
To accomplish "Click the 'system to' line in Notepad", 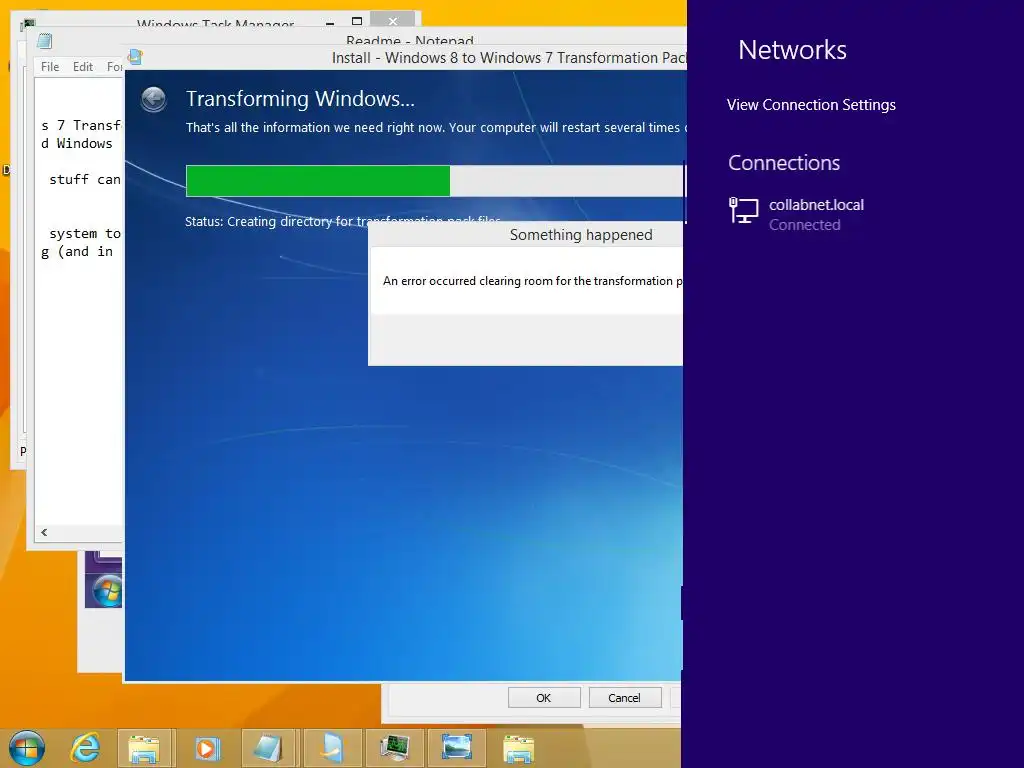I will coord(84,233).
